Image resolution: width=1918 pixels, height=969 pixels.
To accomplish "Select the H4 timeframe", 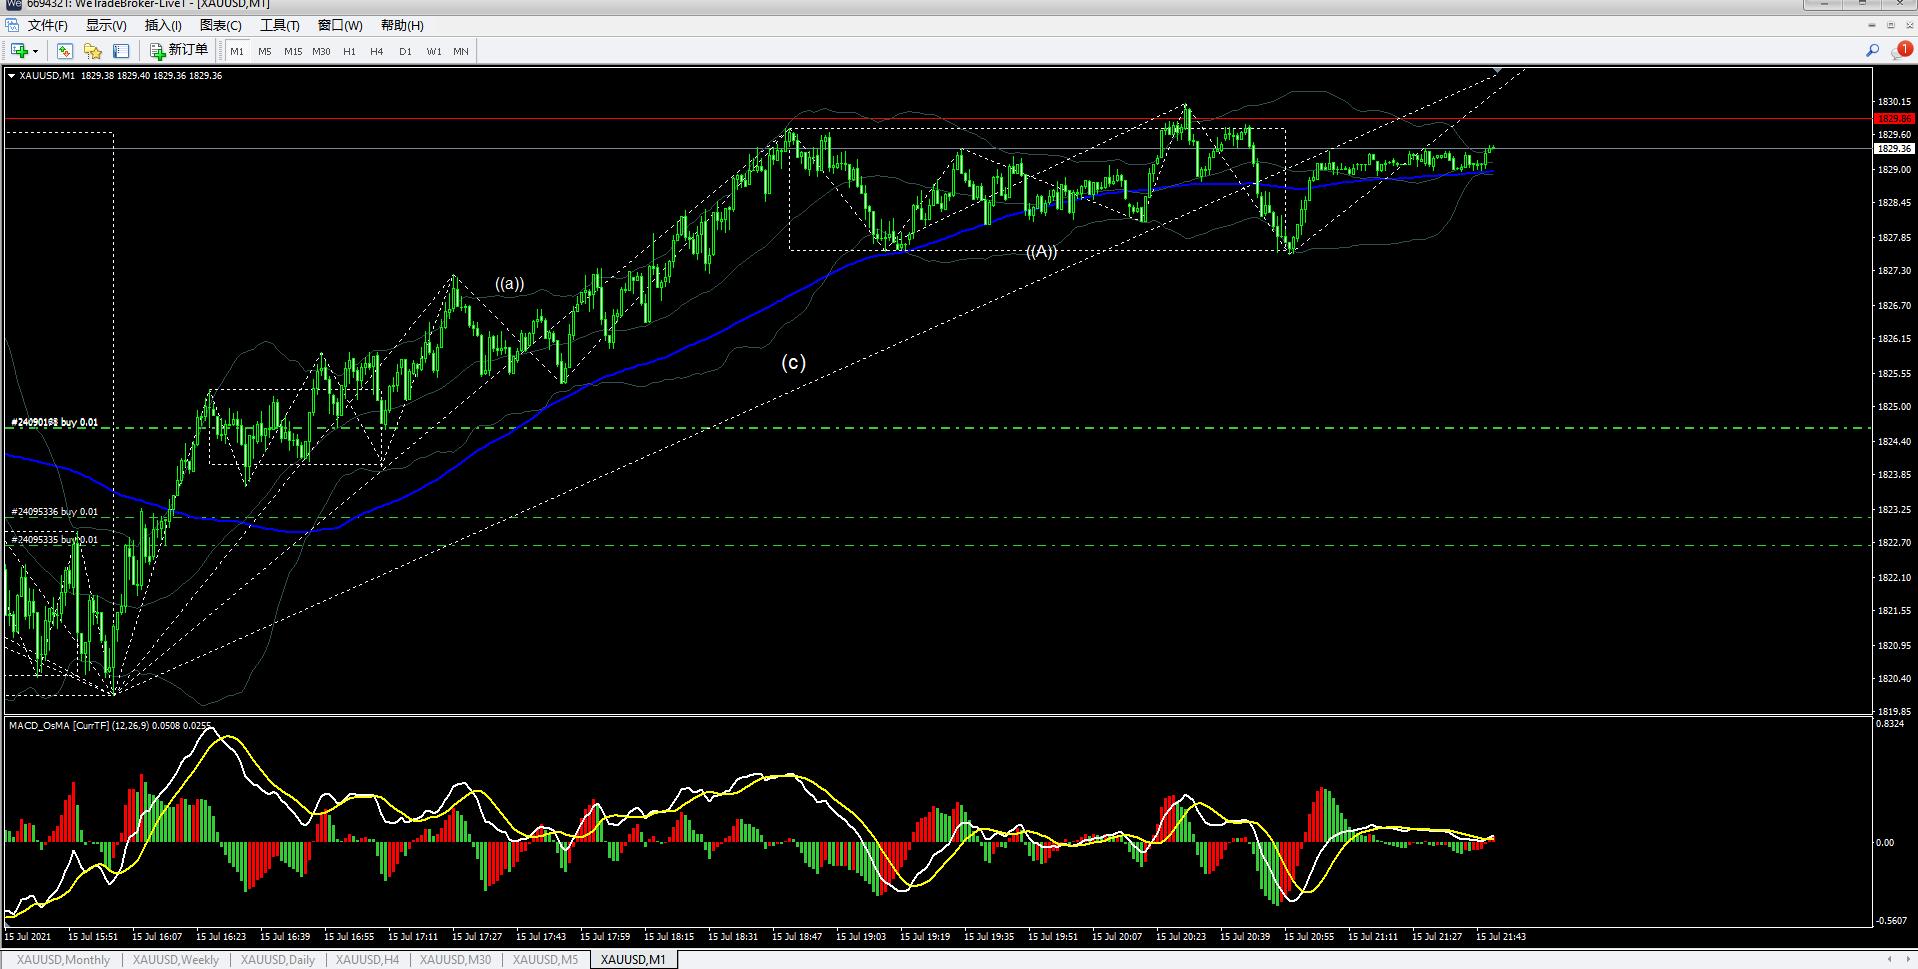I will [x=376, y=51].
